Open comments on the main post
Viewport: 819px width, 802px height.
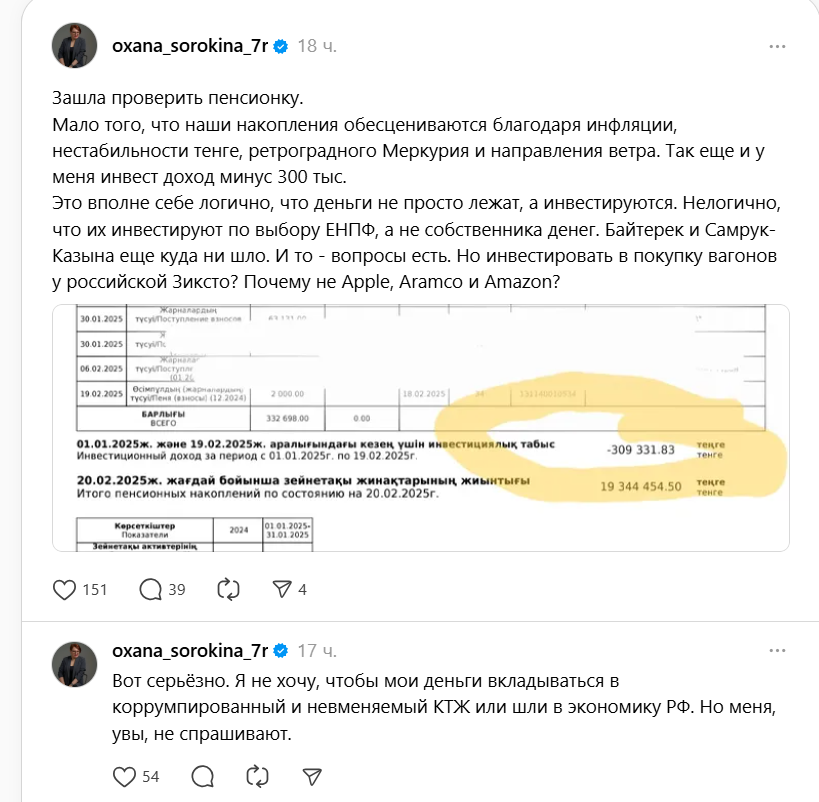150,590
